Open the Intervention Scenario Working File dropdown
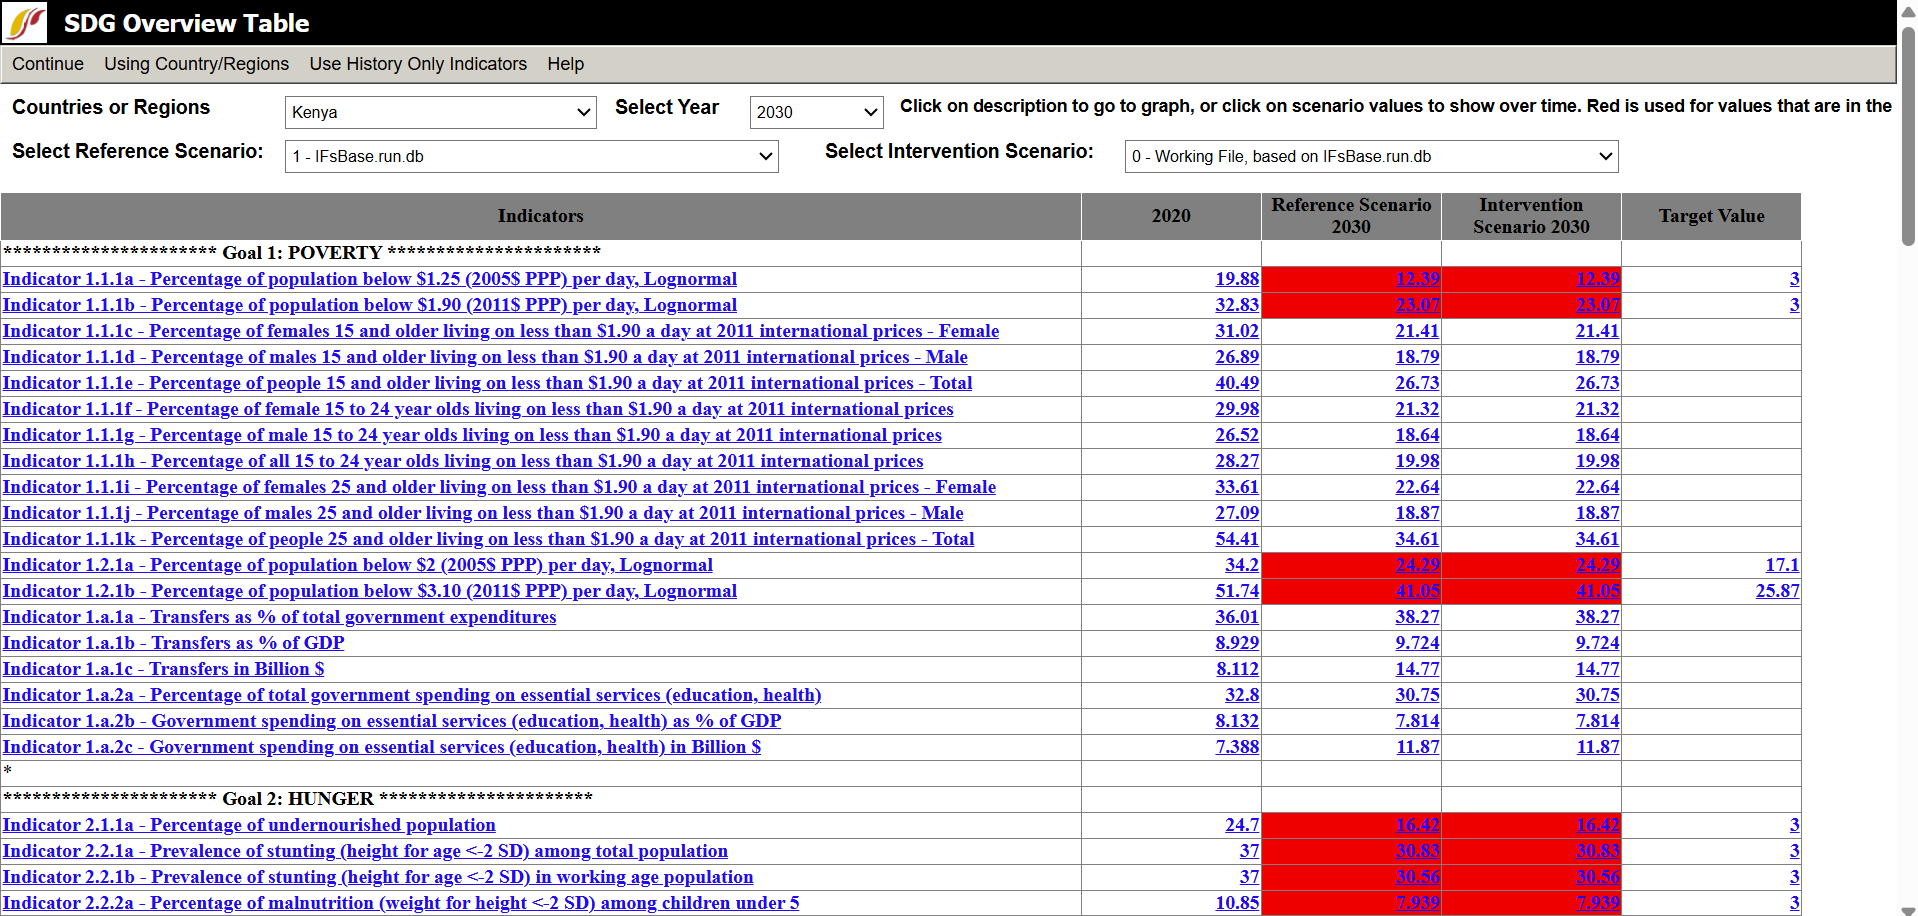The height and width of the screenshot is (916, 1918). tap(1370, 156)
